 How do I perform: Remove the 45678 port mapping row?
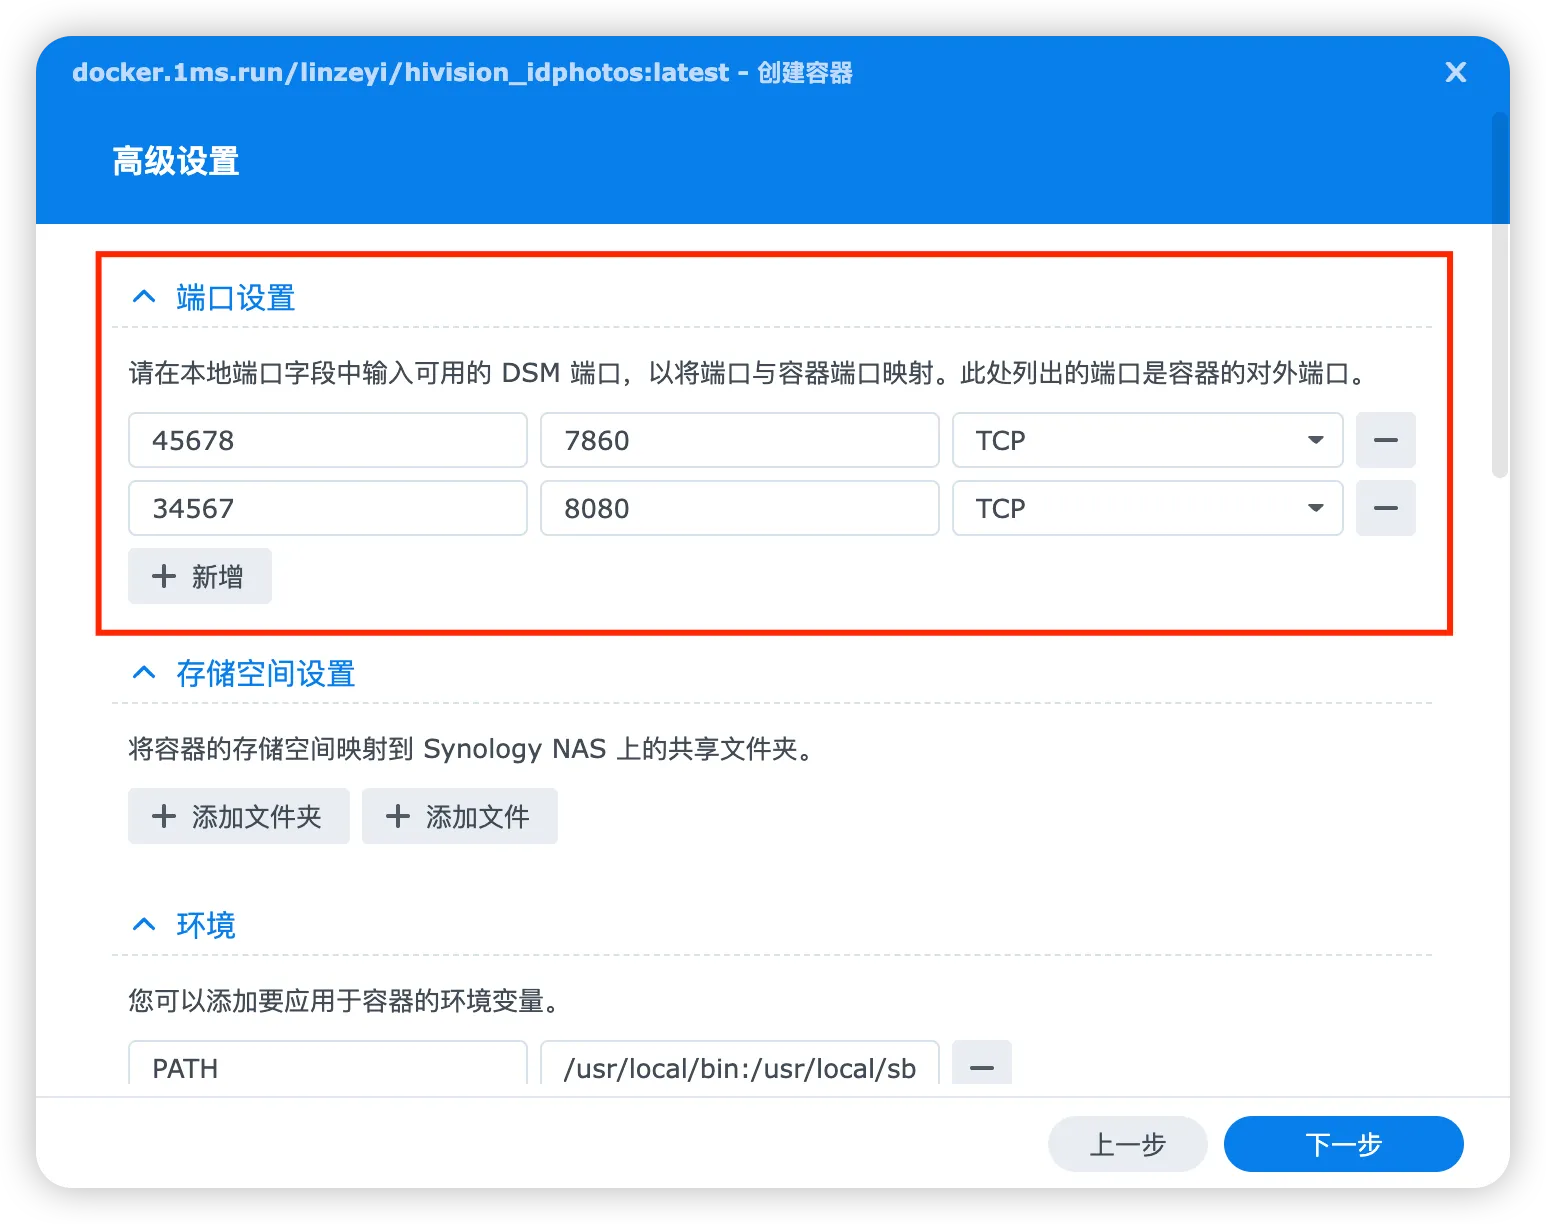coord(1386,440)
